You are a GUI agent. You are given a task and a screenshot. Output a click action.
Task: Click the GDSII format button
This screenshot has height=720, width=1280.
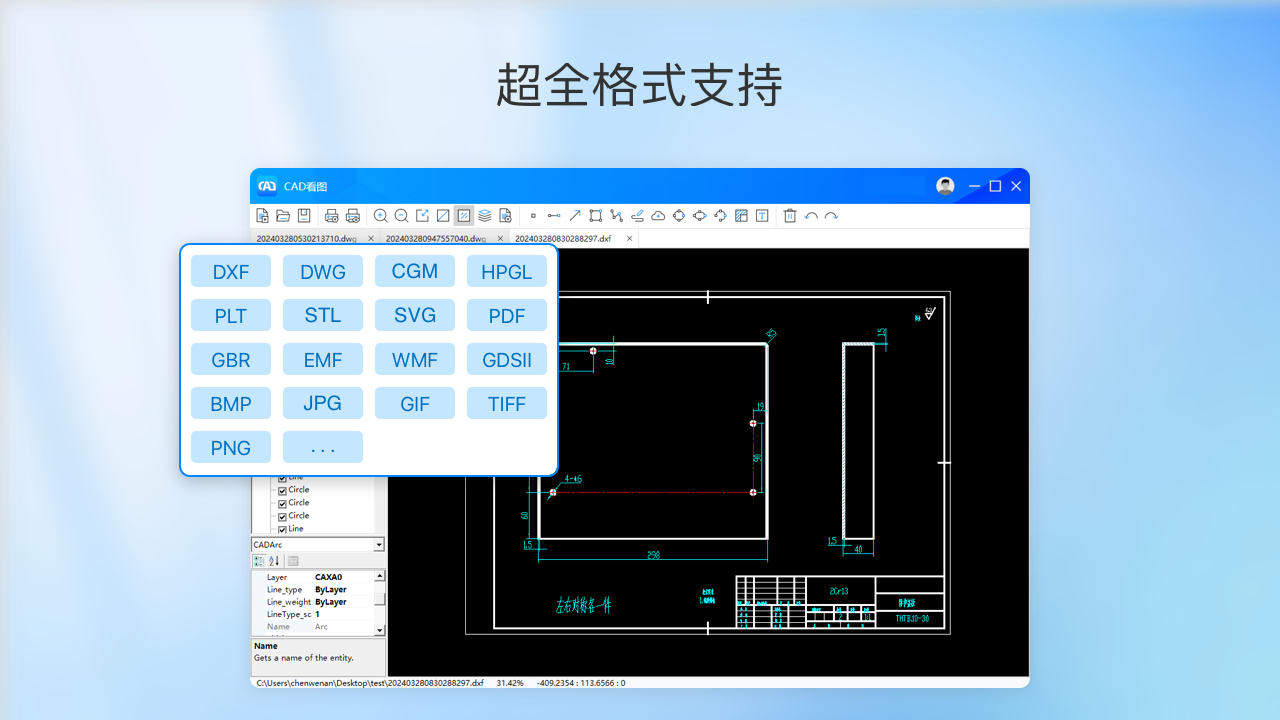(507, 359)
